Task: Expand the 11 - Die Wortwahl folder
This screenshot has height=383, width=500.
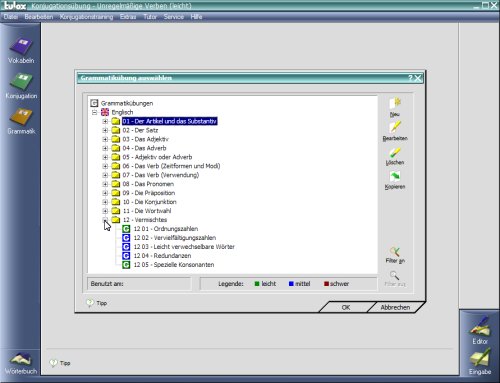Action: 105,211
